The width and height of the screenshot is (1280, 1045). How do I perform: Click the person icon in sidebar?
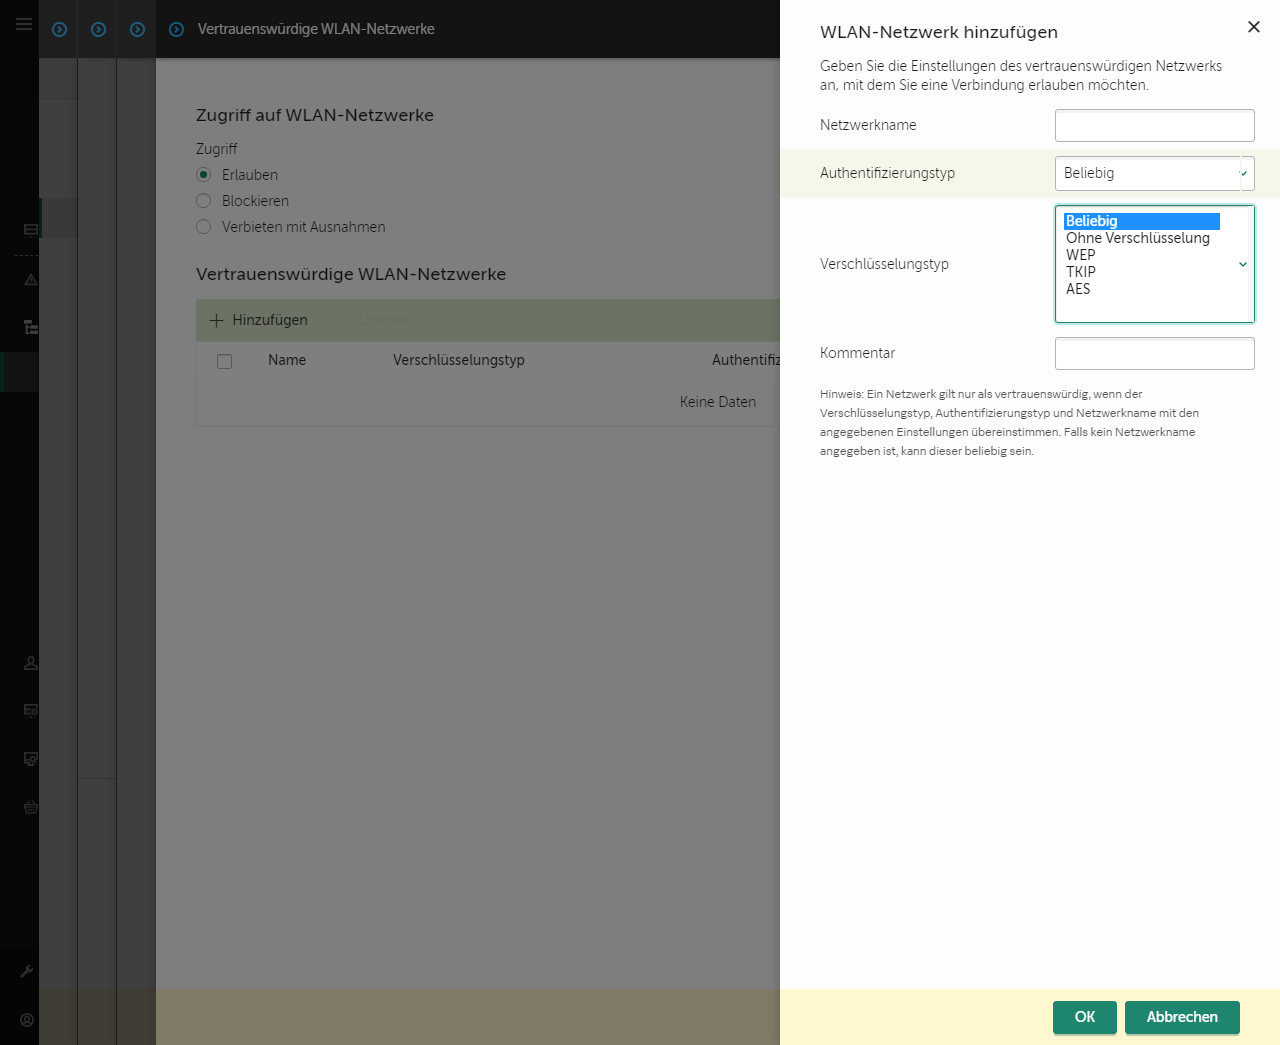(x=30, y=663)
